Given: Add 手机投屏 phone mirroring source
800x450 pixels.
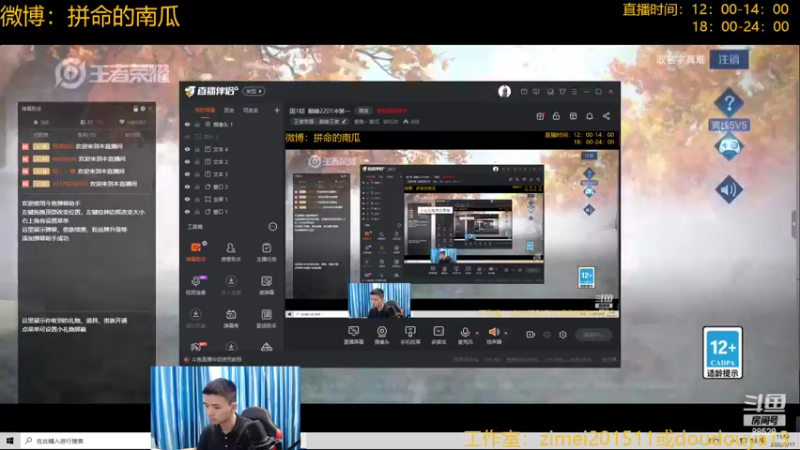Looking at the screenshot, I should (410, 335).
